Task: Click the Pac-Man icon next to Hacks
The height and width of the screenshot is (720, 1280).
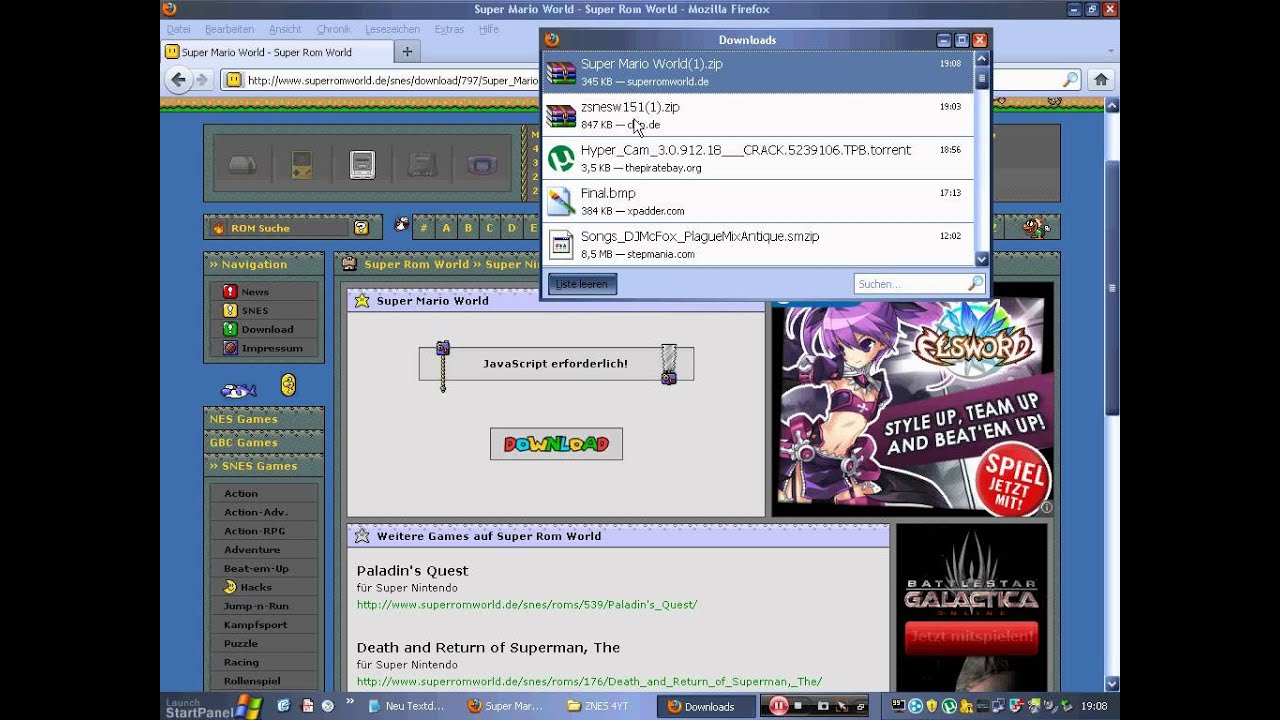Action: coord(230,587)
